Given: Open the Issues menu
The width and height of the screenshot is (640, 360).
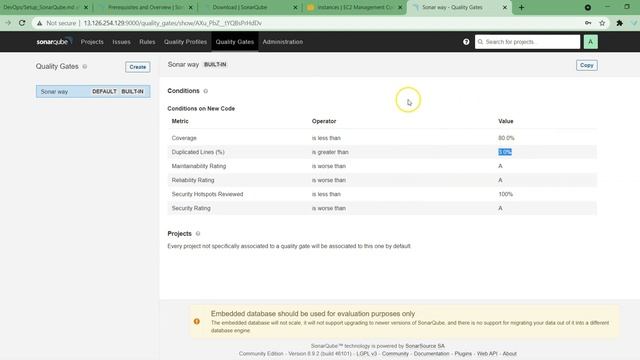Looking at the screenshot, I should tap(121, 42).
